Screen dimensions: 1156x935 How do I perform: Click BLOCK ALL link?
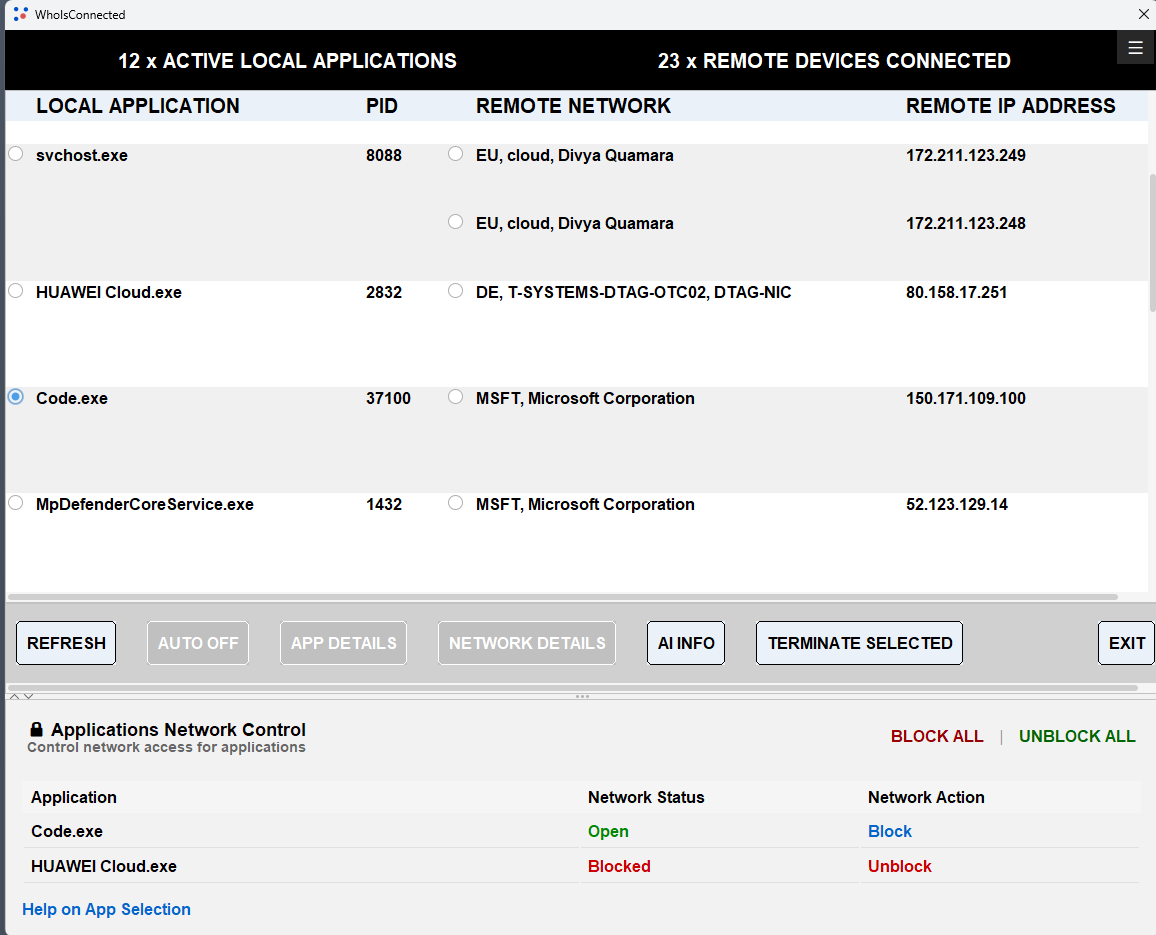[937, 737]
